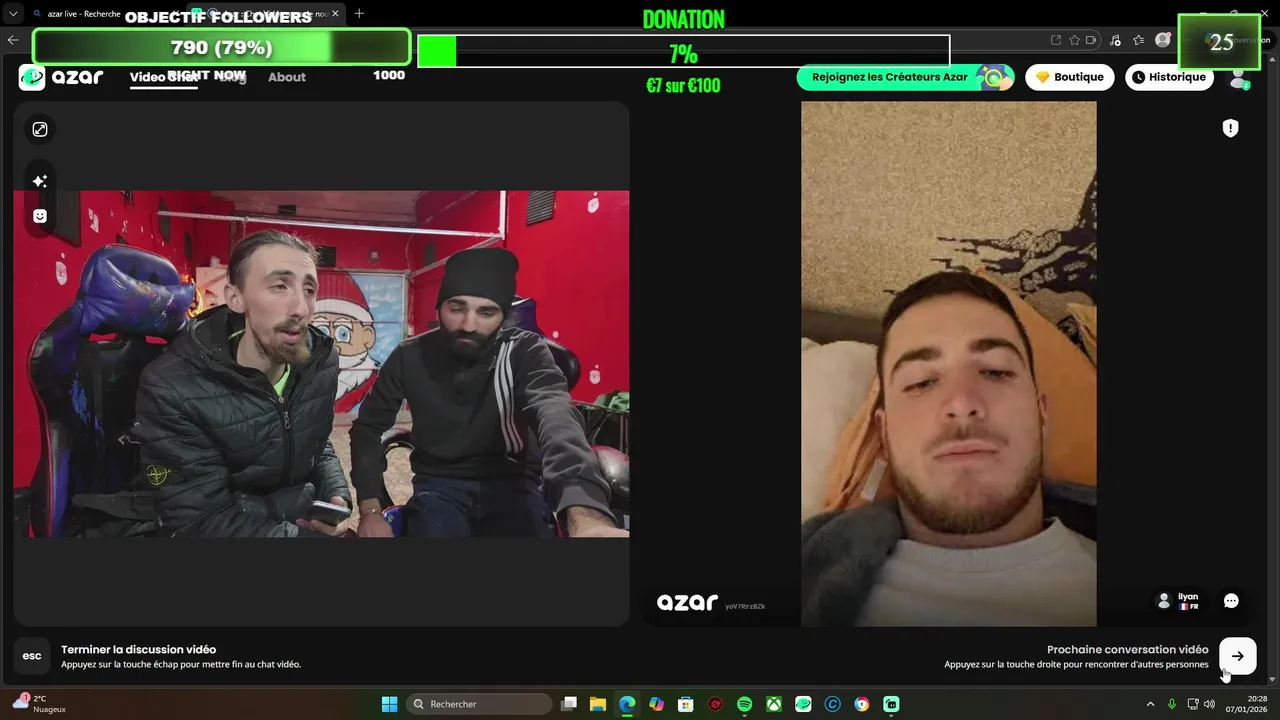This screenshot has height=720, width=1280.
Task: Open the weather widget showing 2°C
Action: (x=40, y=704)
